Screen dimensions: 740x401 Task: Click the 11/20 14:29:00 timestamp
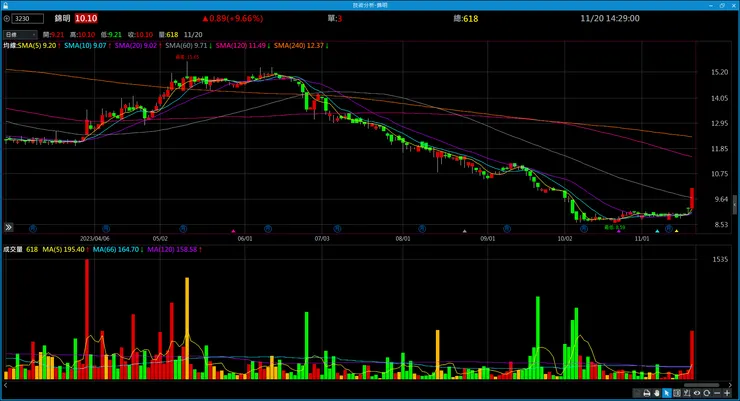coord(610,18)
